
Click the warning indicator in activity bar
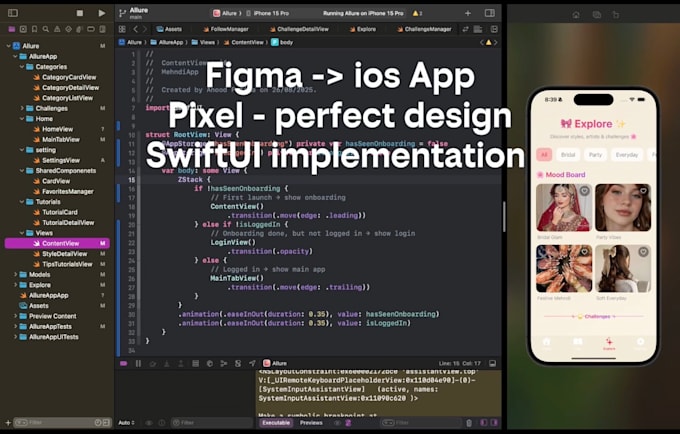pyautogui.click(x=417, y=13)
